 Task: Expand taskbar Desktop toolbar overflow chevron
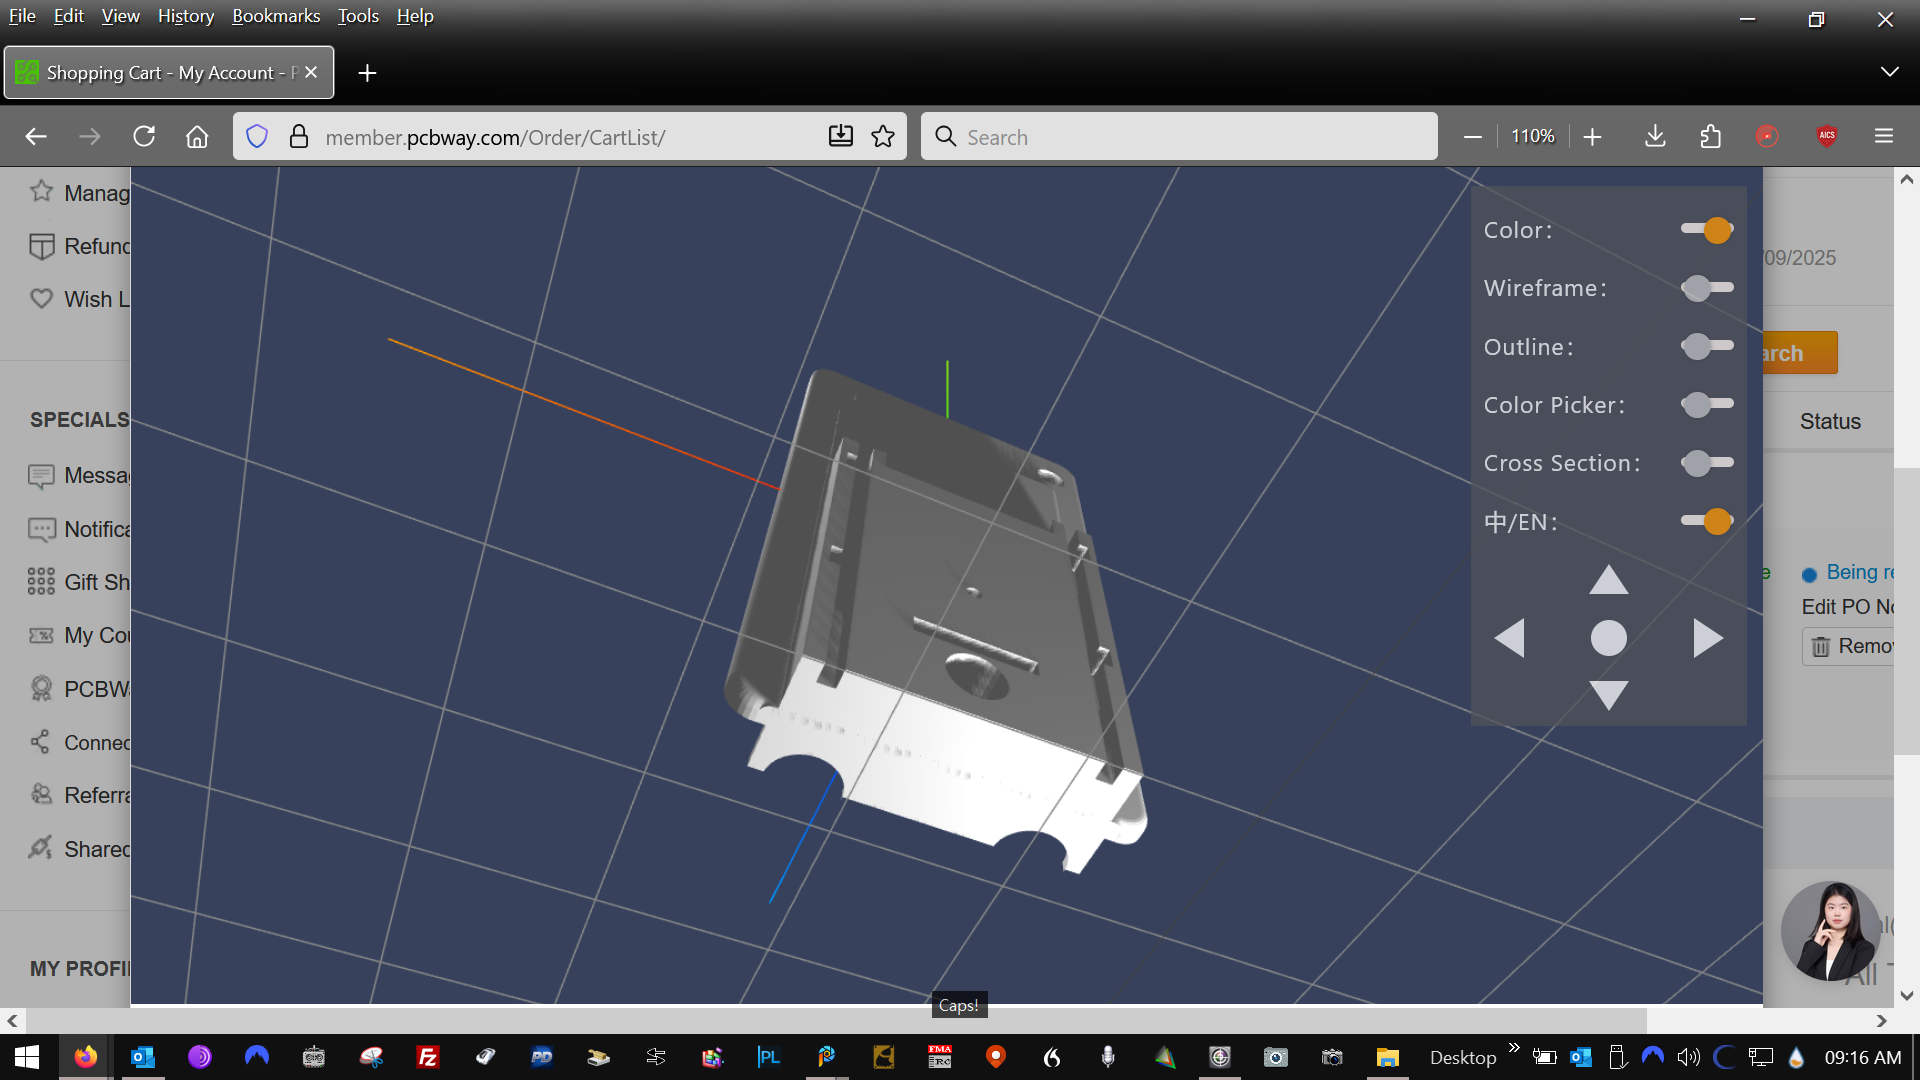[1513, 1048]
